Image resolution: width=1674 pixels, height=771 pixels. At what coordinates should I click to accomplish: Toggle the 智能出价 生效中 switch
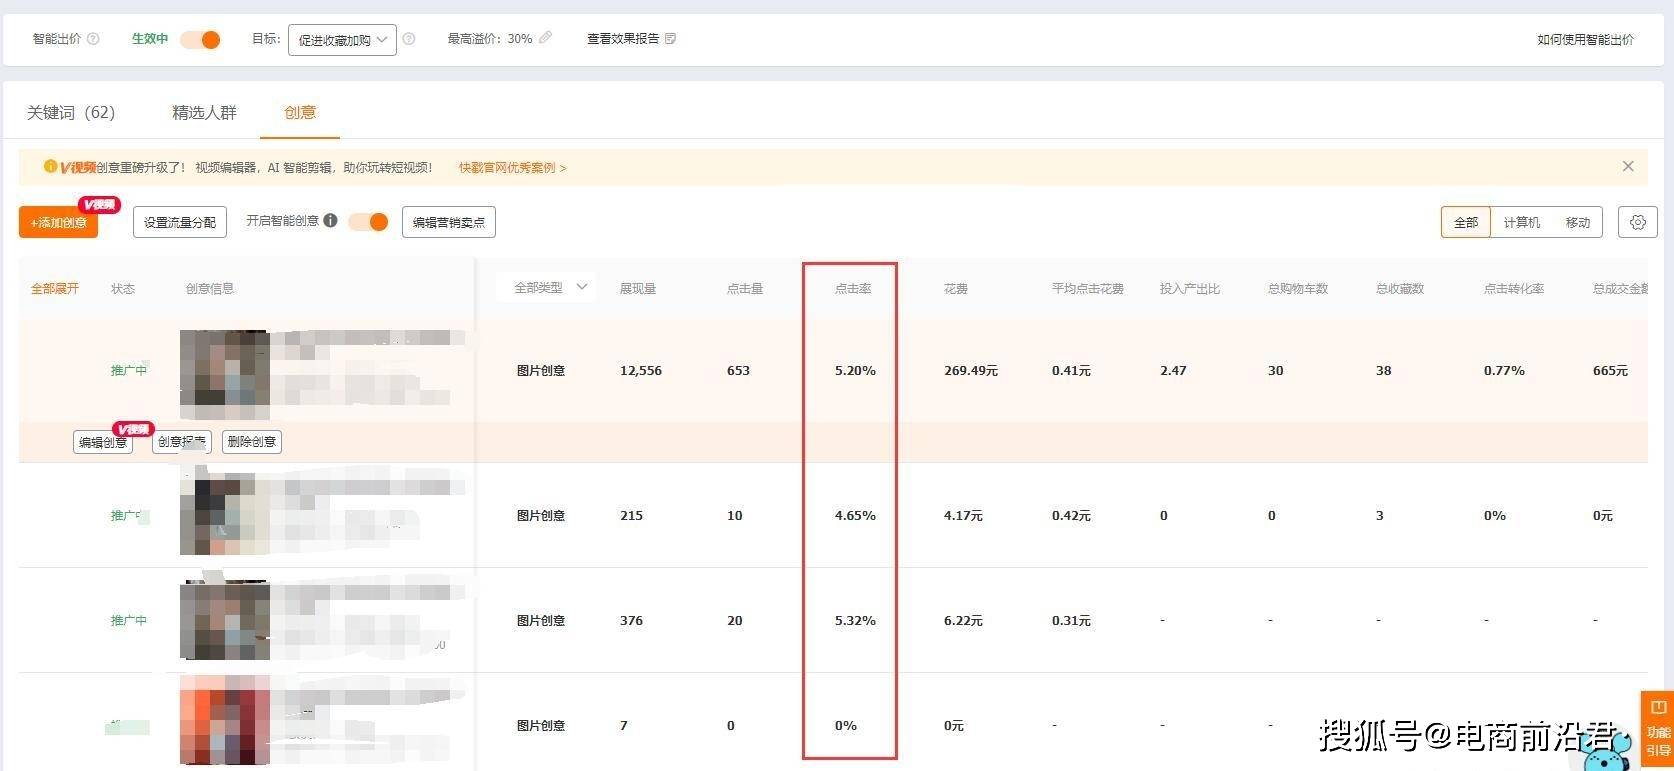pos(201,40)
